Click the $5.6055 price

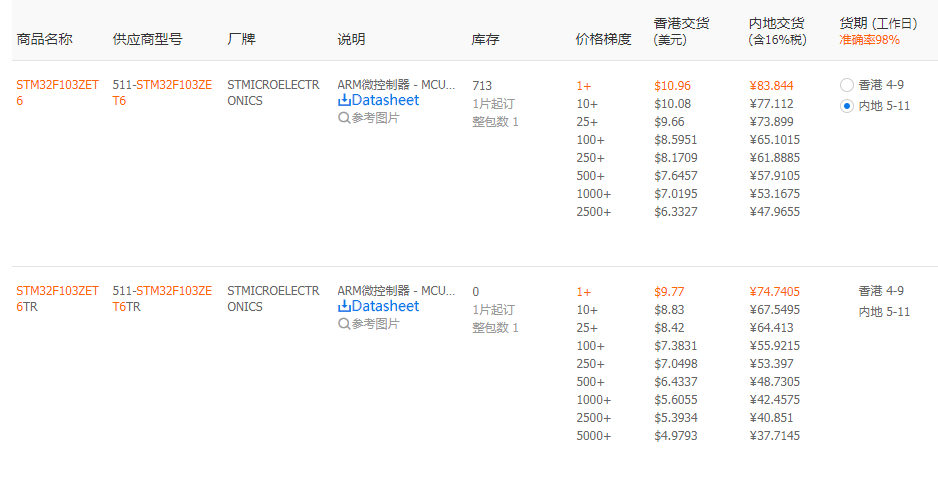(x=676, y=399)
